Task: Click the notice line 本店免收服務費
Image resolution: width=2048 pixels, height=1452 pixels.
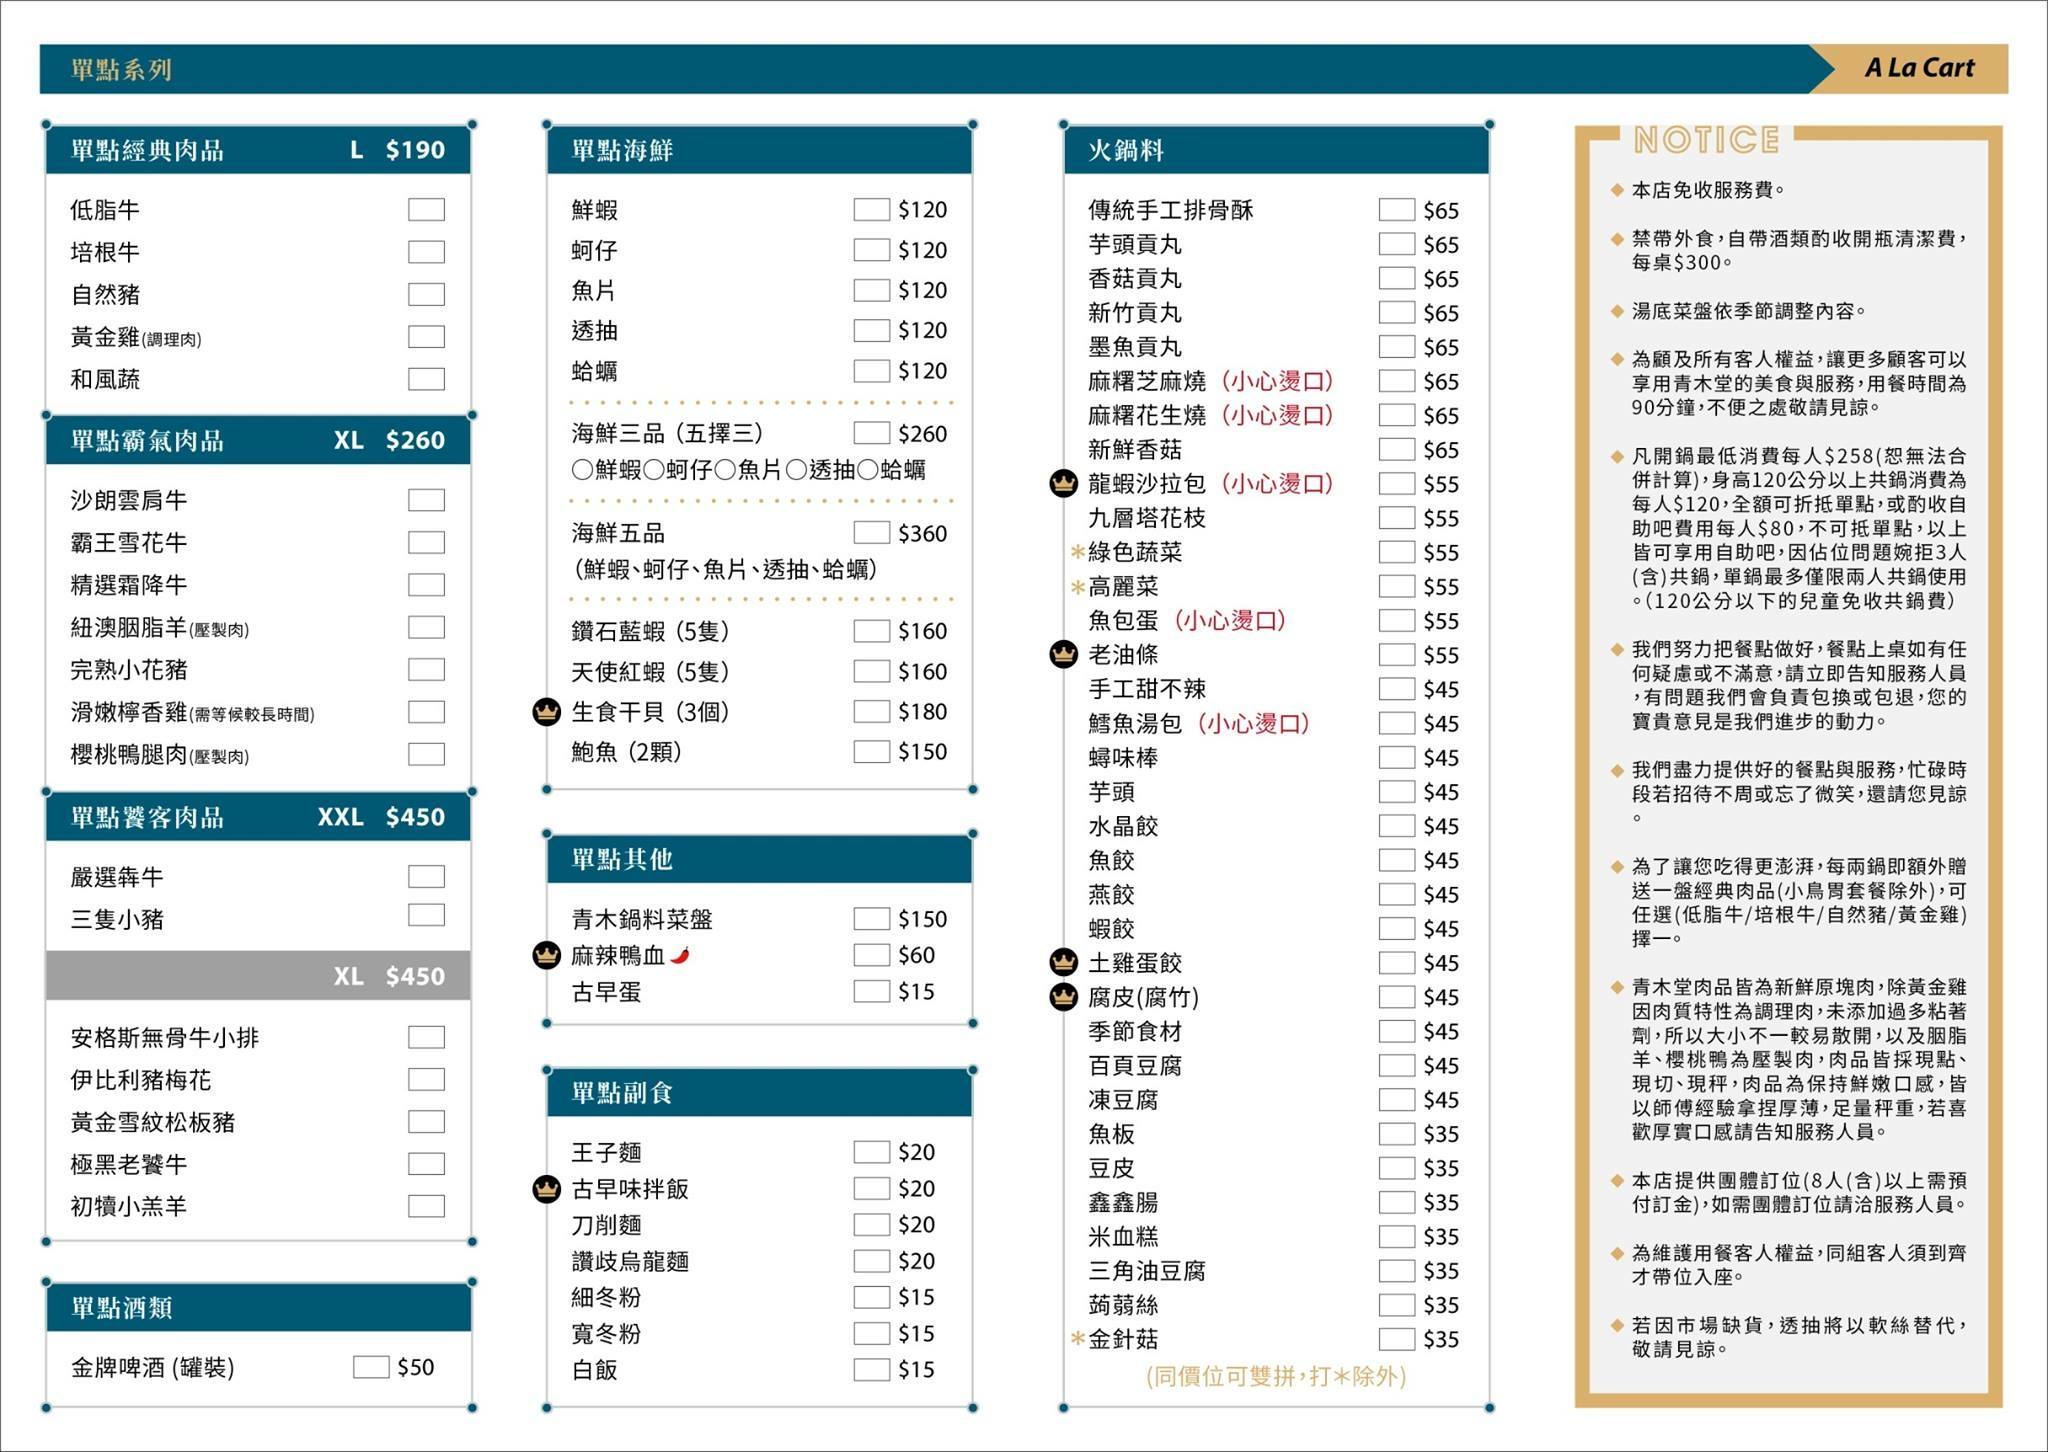Action: 1709,190
